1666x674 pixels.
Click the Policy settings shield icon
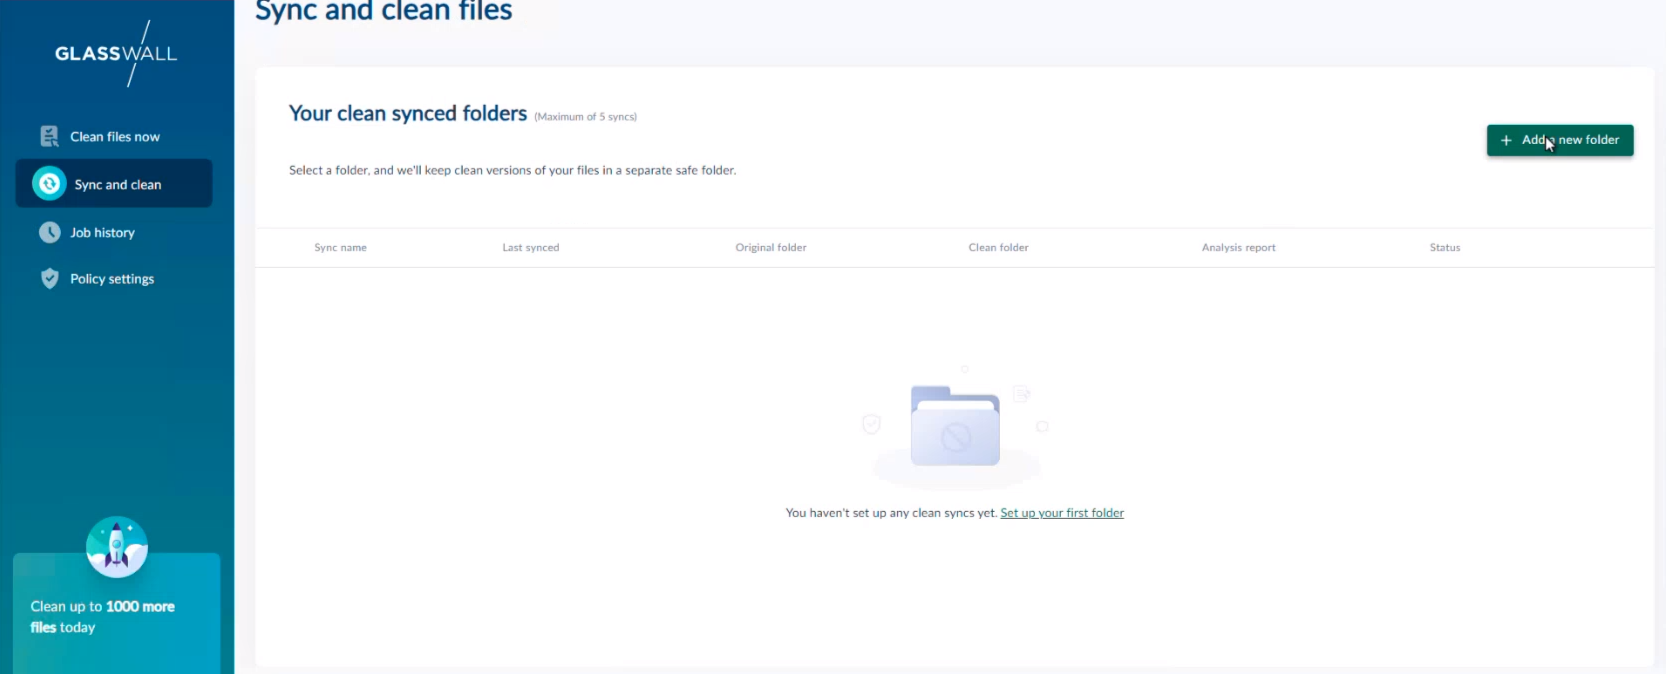pyautogui.click(x=49, y=279)
